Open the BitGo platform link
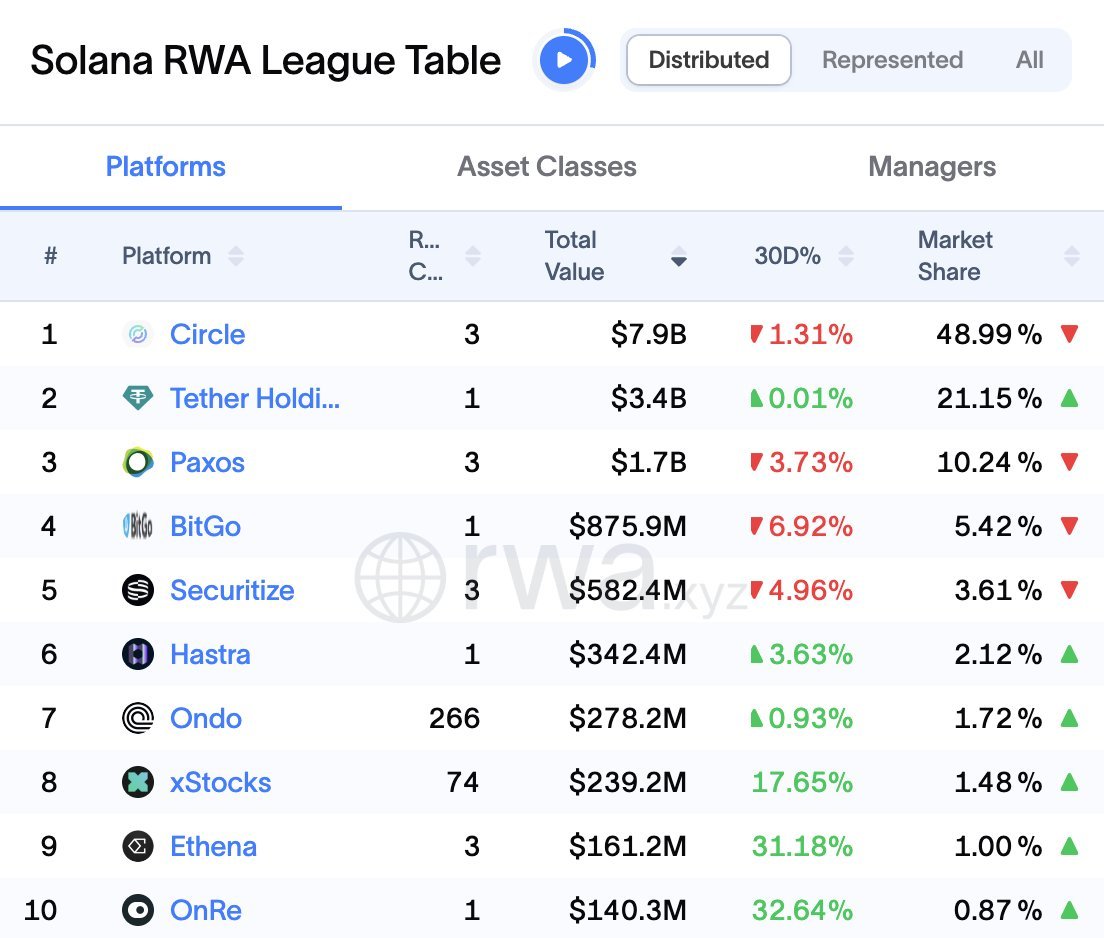This screenshot has height=938, width=1104. [x=206, y=526]
